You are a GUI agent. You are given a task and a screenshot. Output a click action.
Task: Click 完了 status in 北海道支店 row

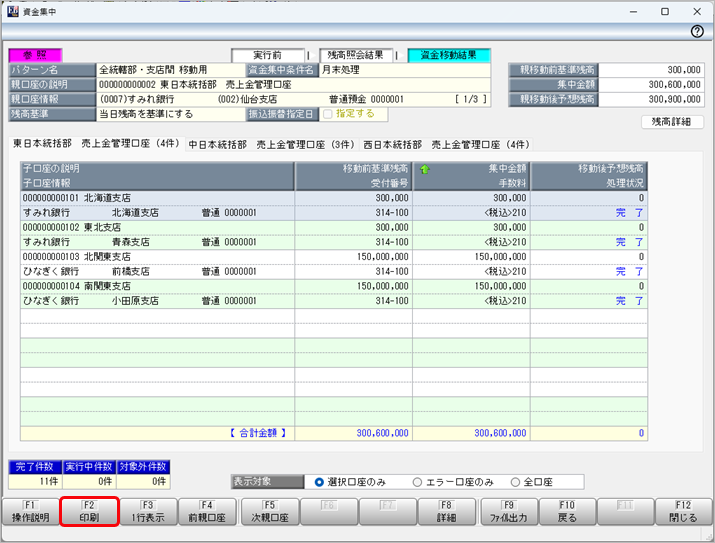coord(629,213)
